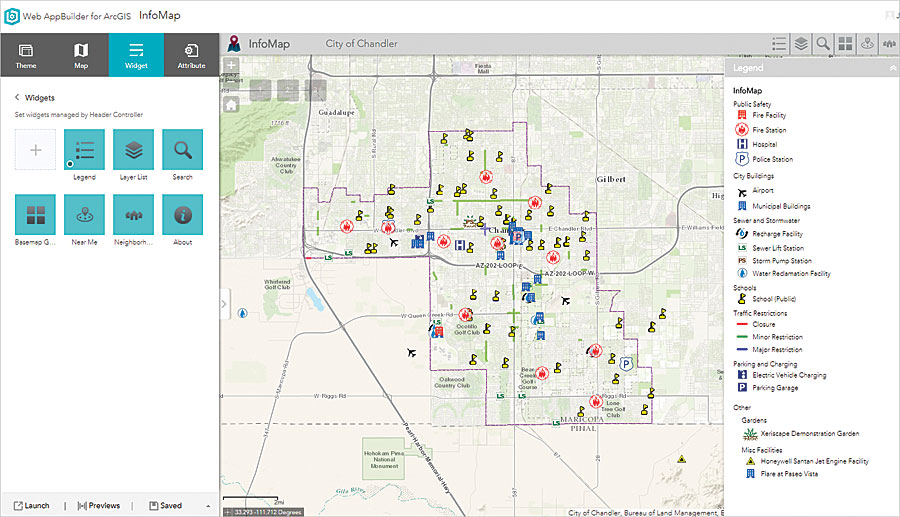Image resolution: width=900 pixels, height=517 pixels.
Task: Click Minor Restriction legend line swatch
Action: click(x=742, y=337)
